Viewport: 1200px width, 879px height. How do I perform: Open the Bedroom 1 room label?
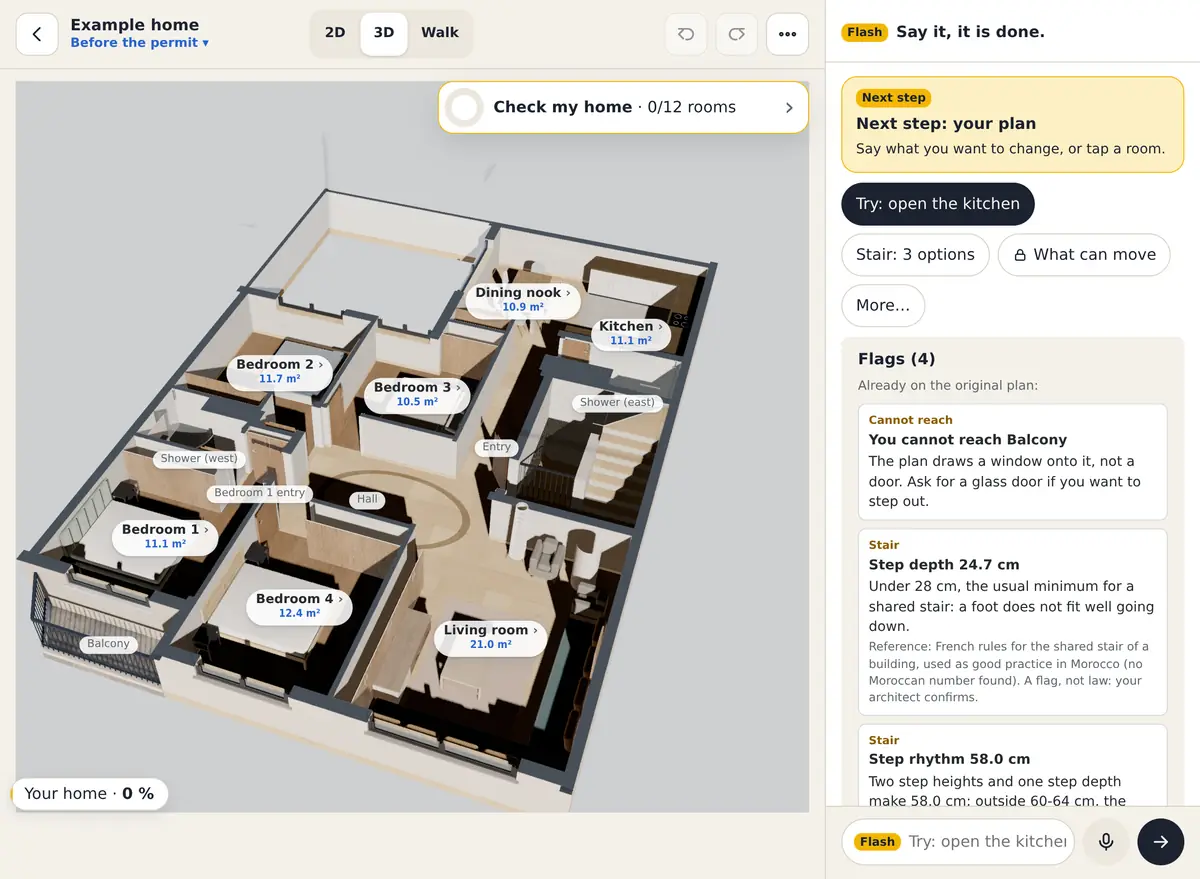pos(165,536)
